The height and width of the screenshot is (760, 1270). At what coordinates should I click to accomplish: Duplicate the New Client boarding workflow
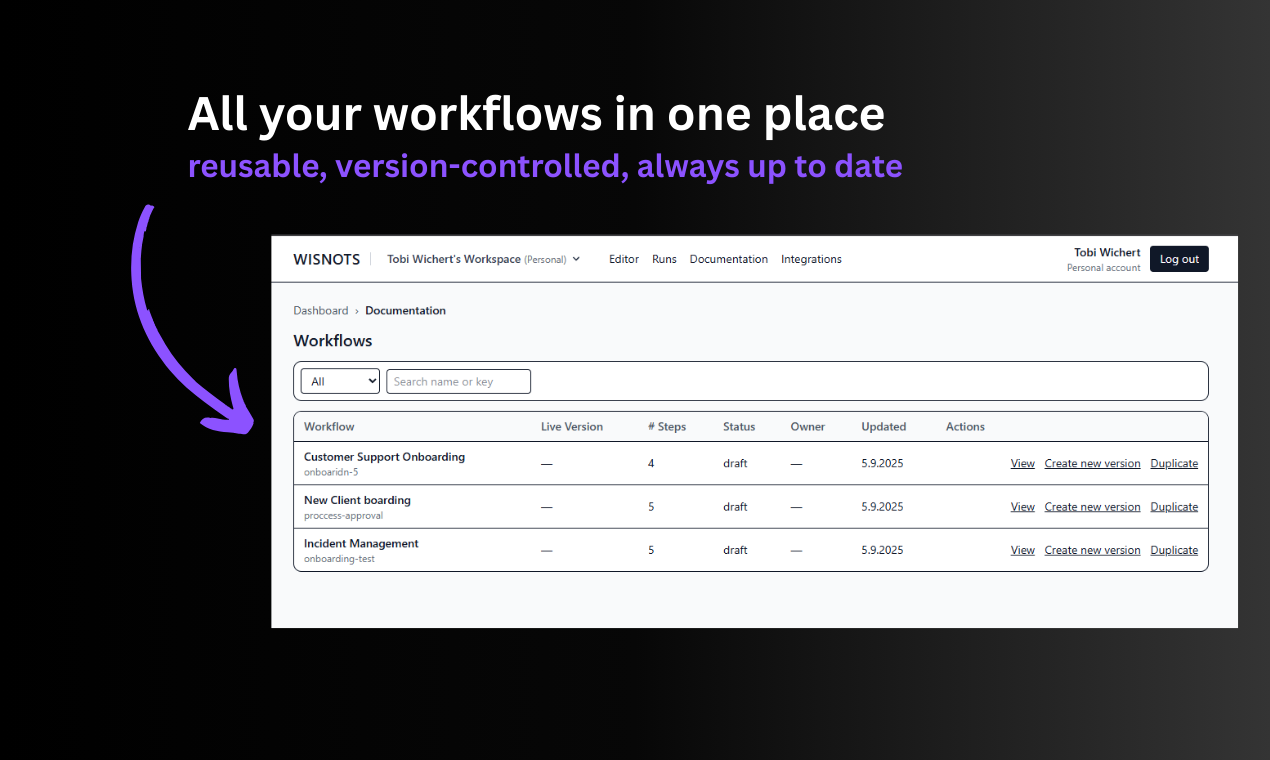coord(1174,507)
